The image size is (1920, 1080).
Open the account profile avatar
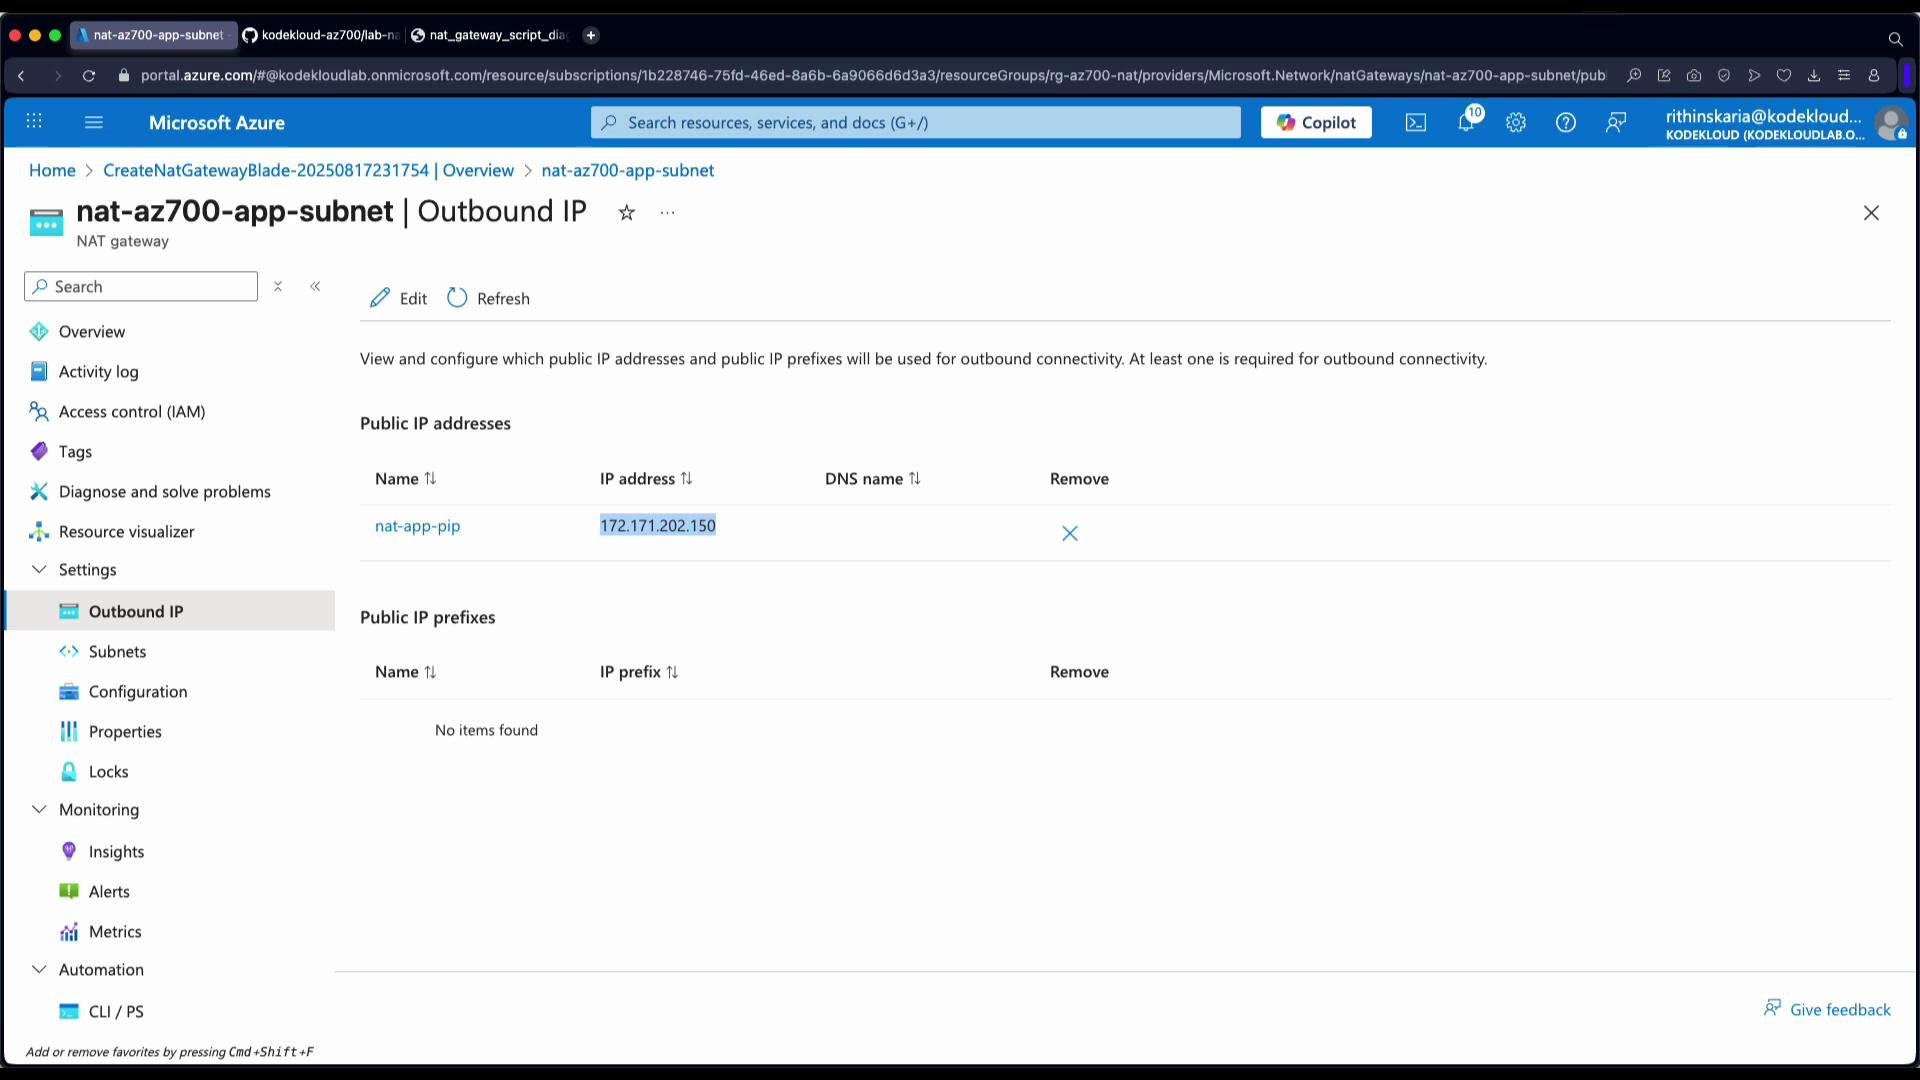click(1890, 124)
